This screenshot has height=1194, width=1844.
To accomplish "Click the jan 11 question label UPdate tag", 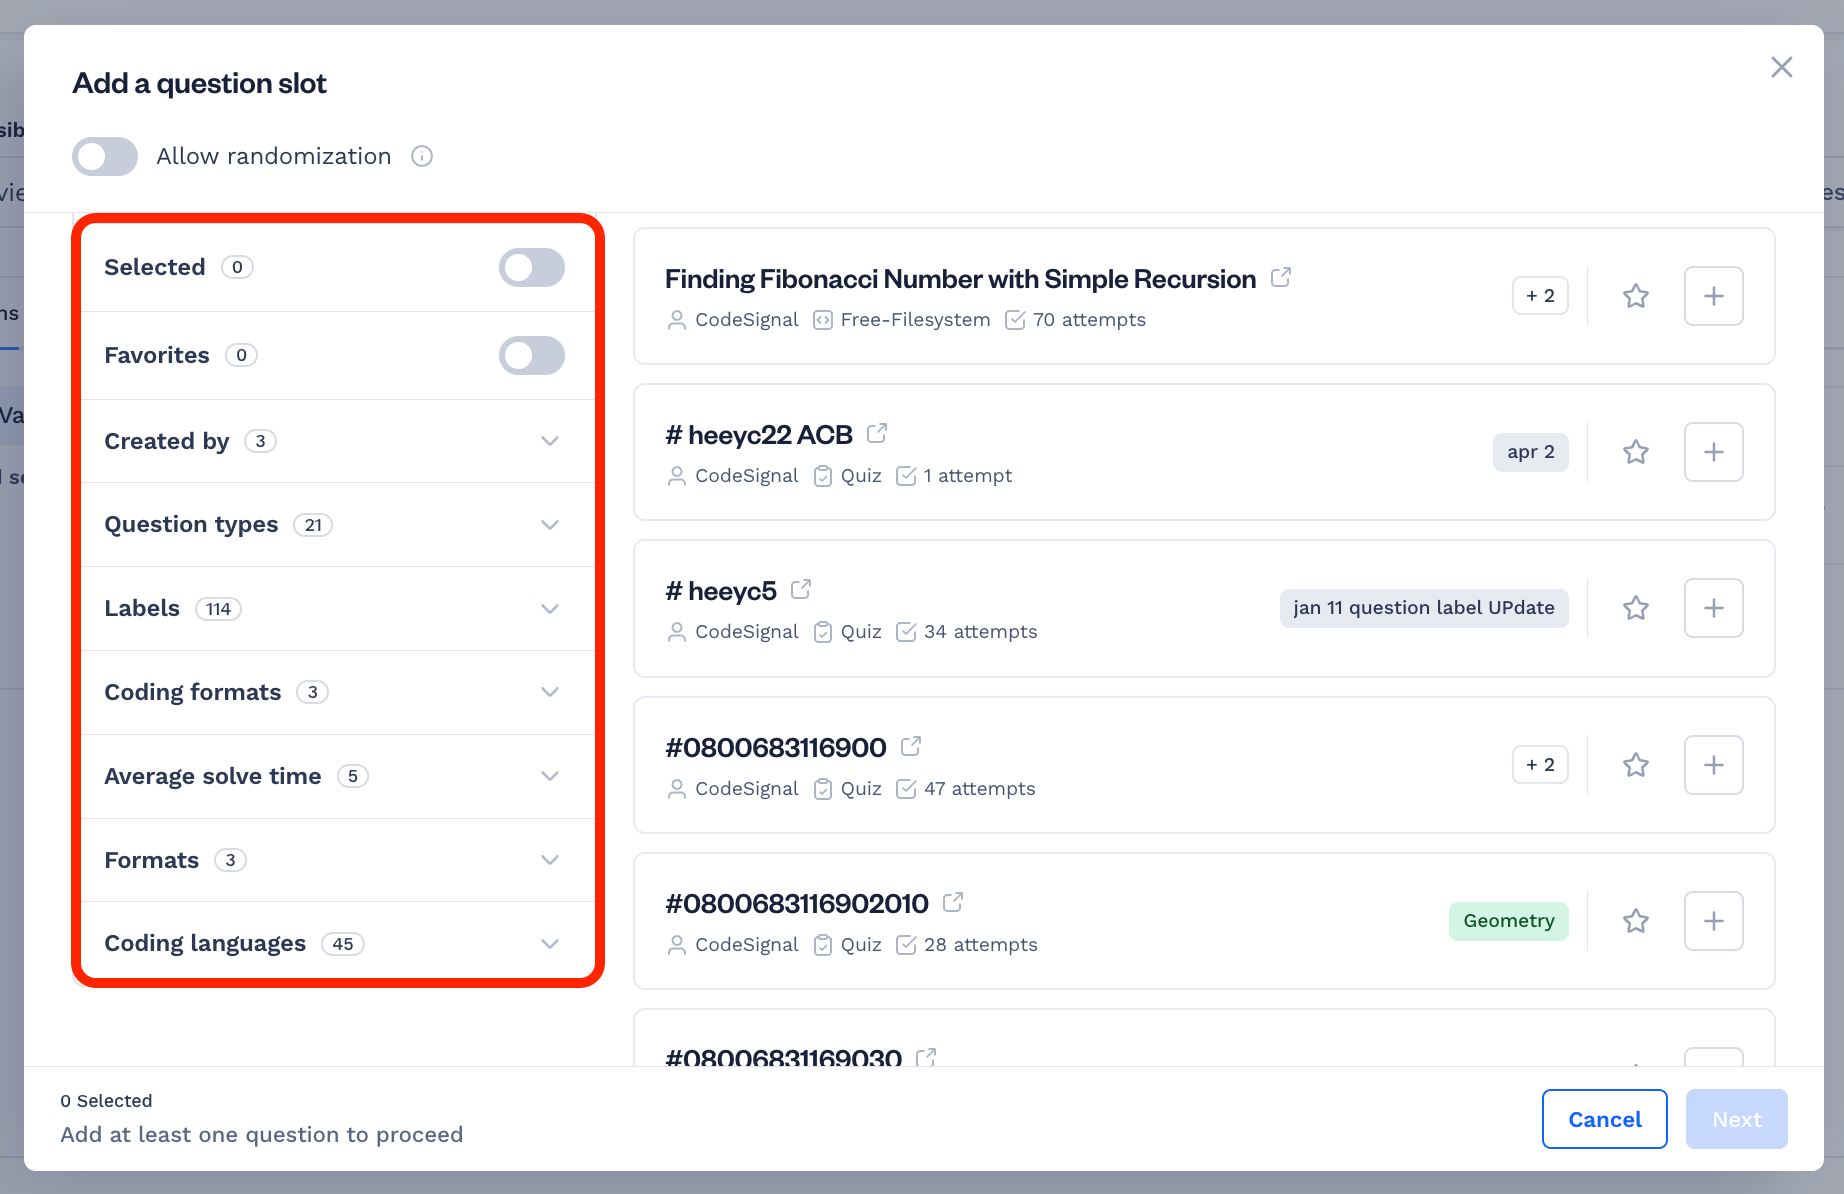I will pos(1423,608).
